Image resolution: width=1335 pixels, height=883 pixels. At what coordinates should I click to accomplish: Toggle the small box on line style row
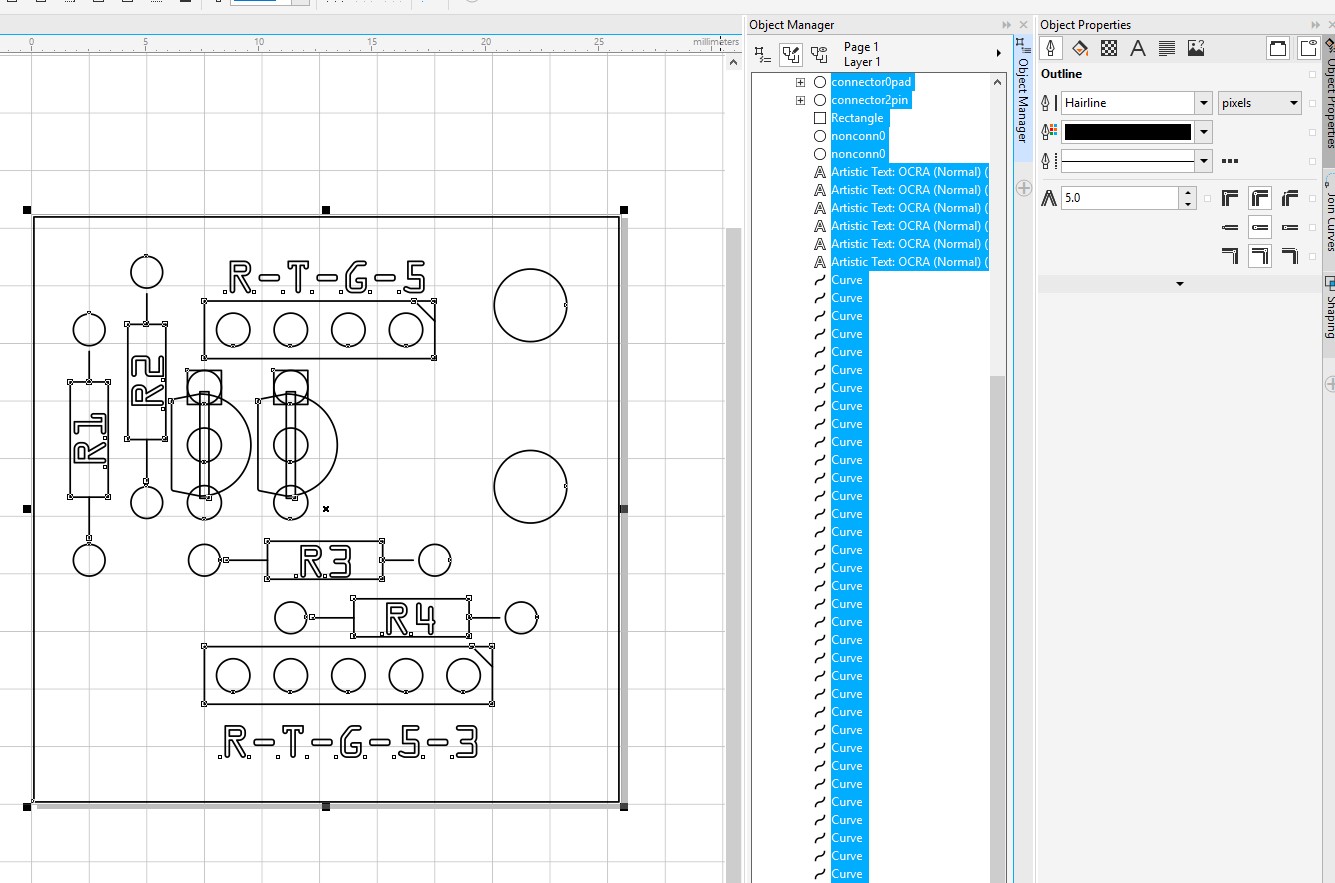[x=1312, y=161]
